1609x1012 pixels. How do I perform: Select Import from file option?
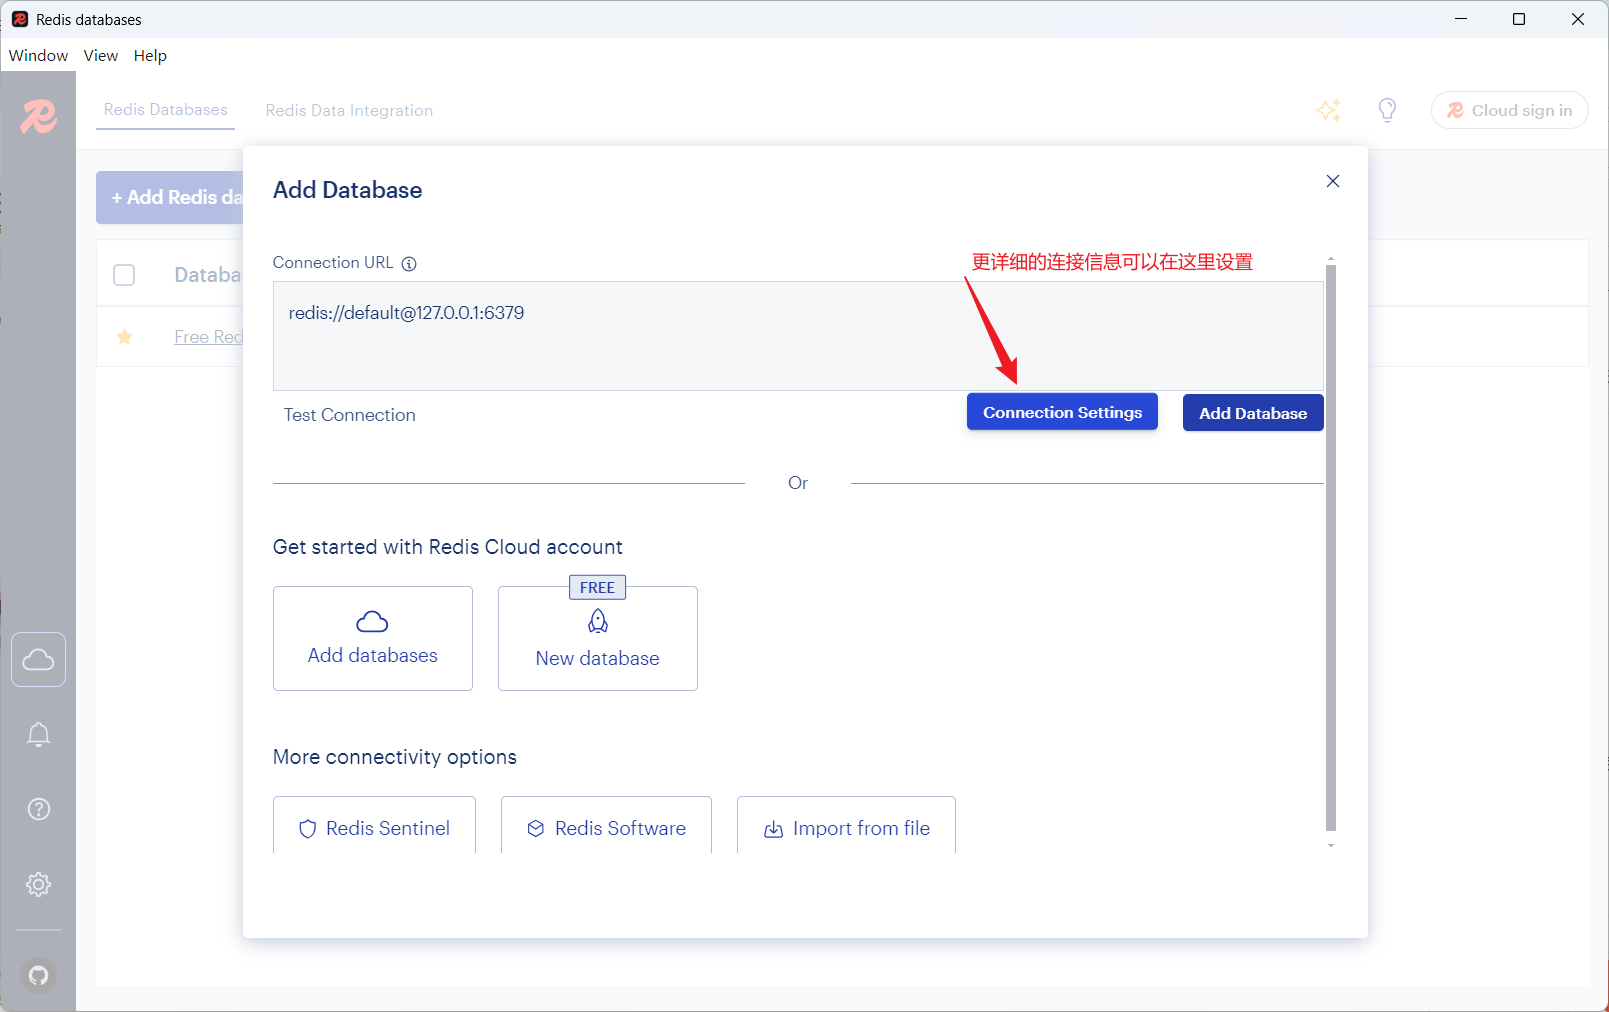846,827
